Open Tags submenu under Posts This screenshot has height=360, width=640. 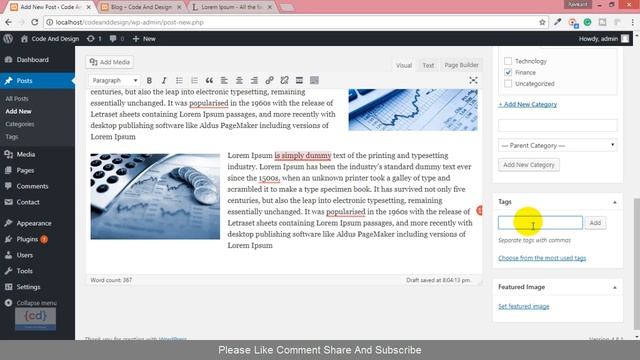pyautogui.click(x=12, y=137)
